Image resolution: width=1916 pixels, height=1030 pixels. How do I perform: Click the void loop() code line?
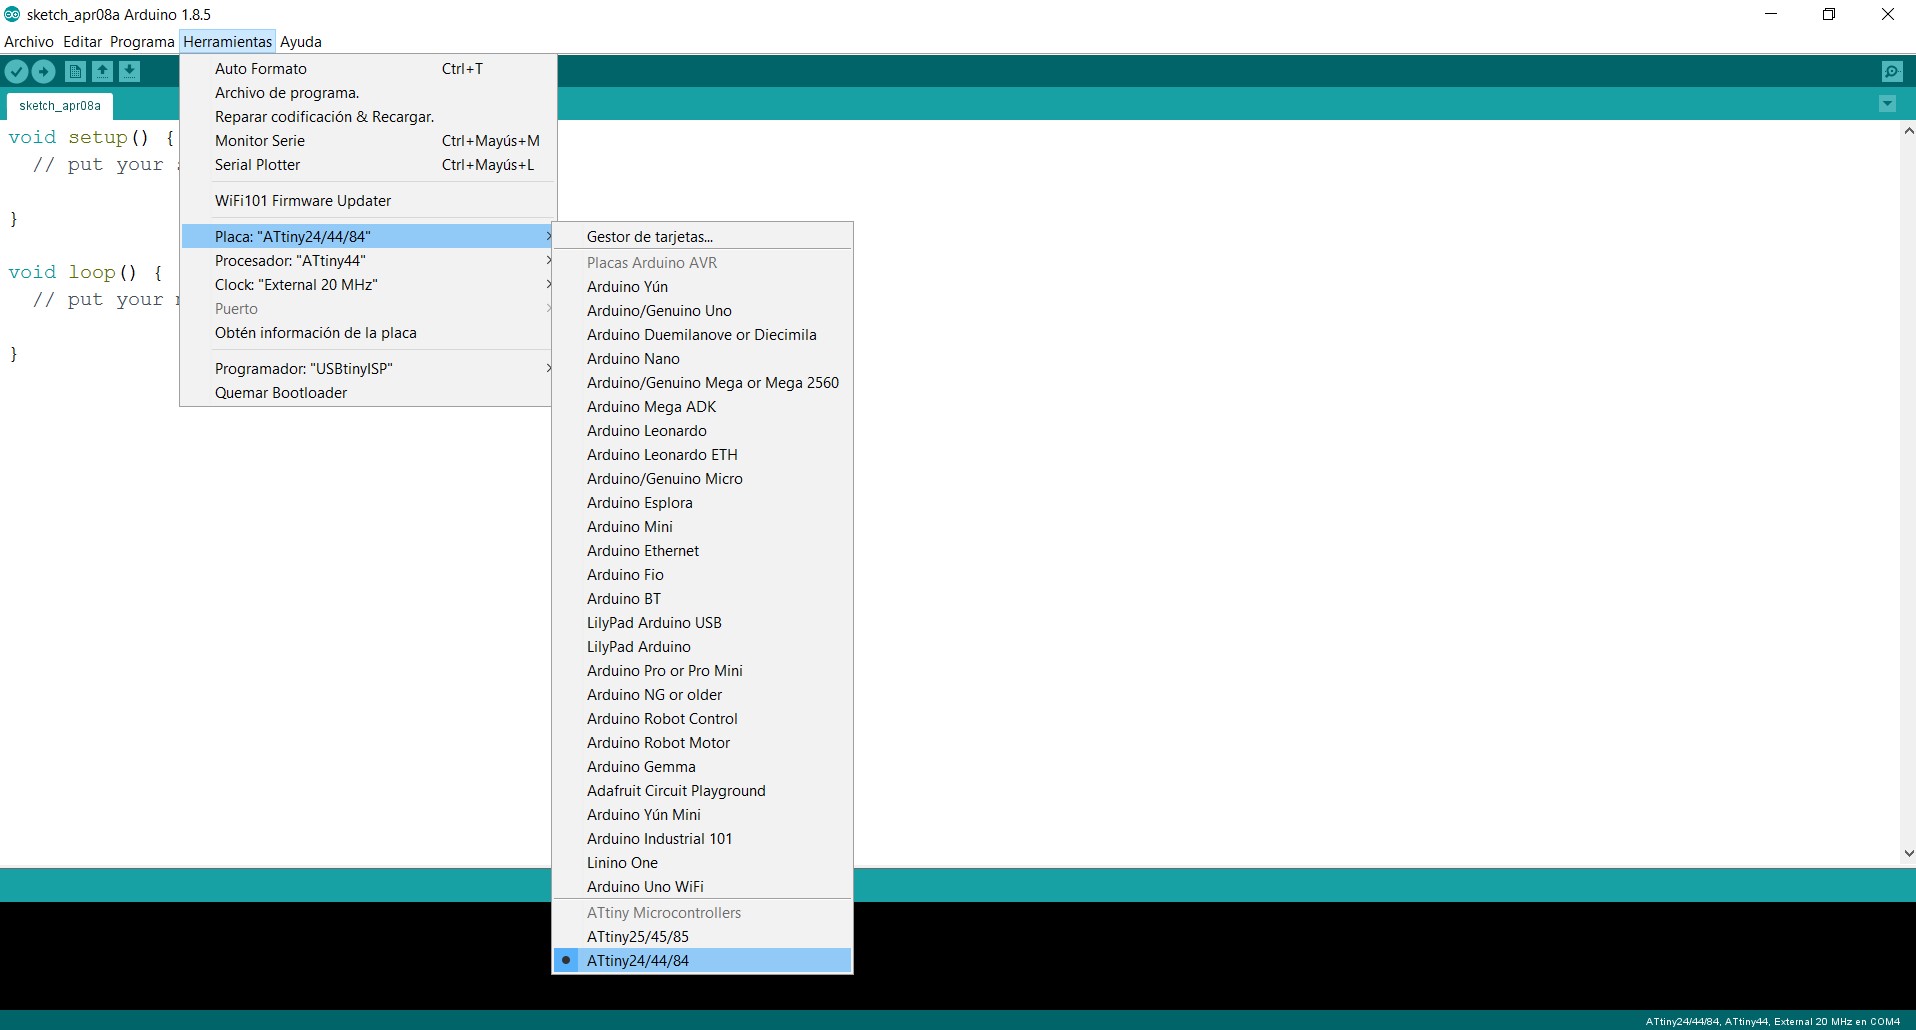pyautogui.click(x=85, y=272)
